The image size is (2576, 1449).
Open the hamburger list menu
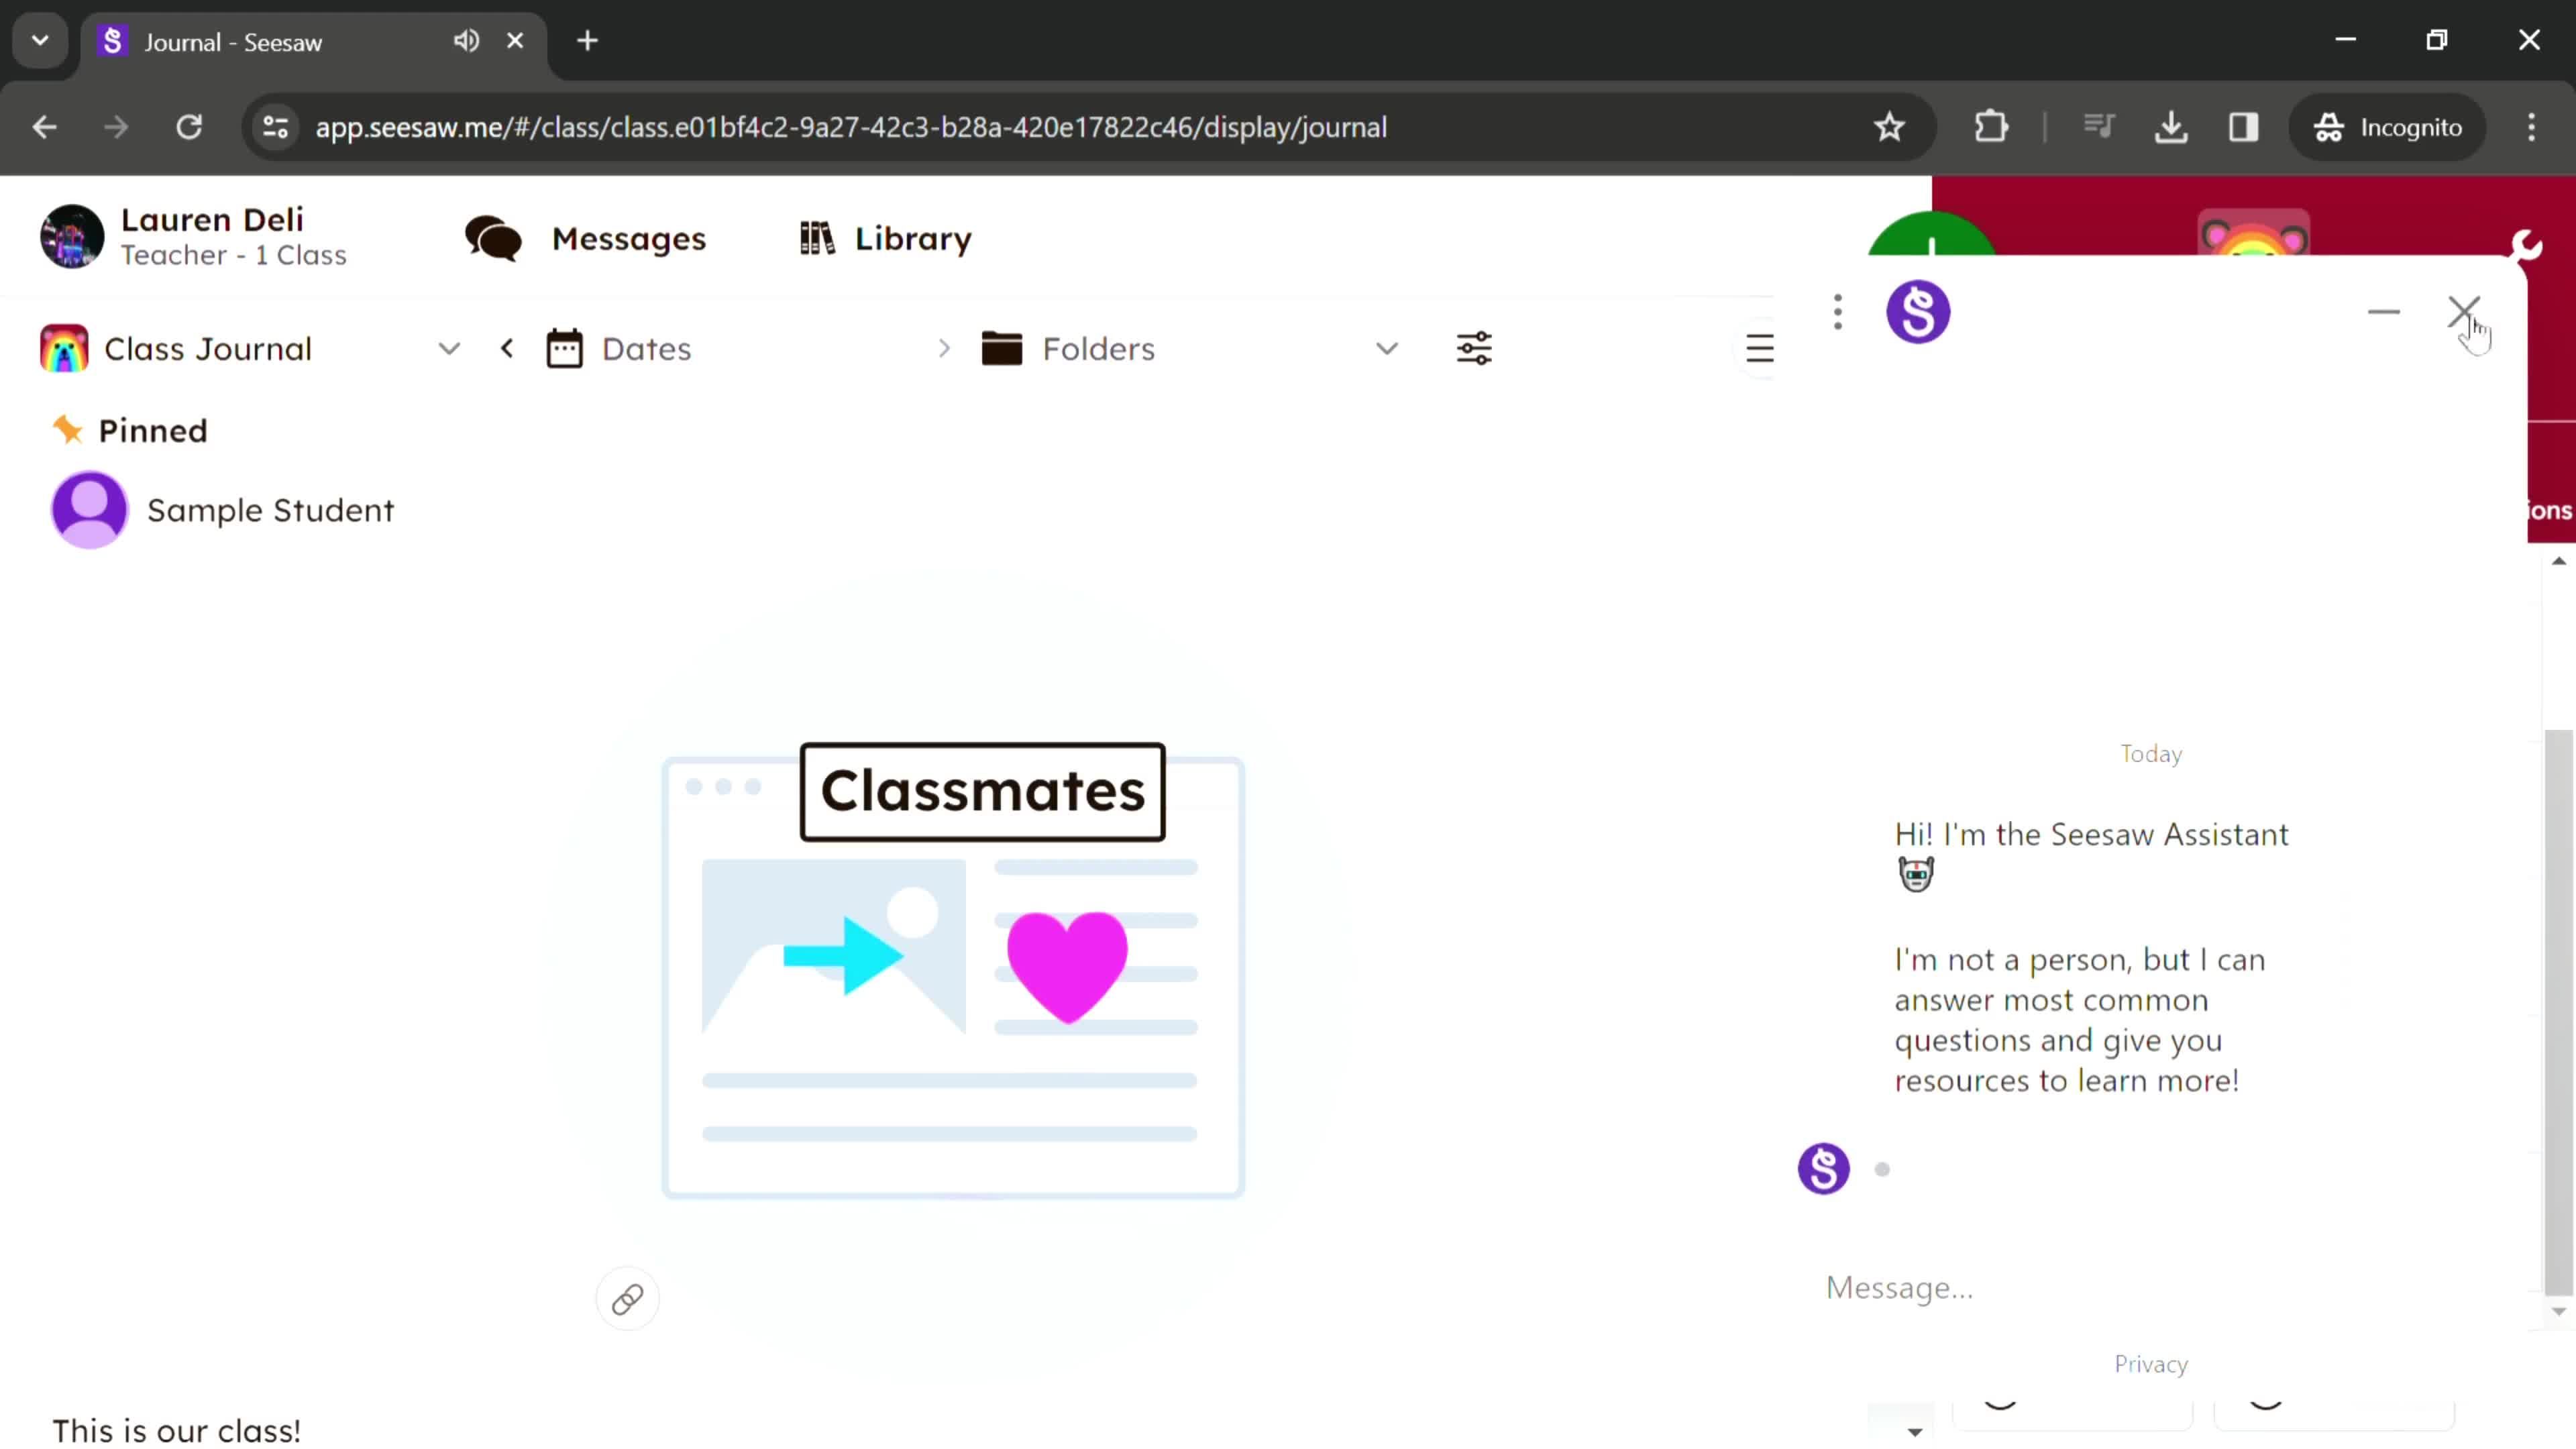[x=1759, y=349]
